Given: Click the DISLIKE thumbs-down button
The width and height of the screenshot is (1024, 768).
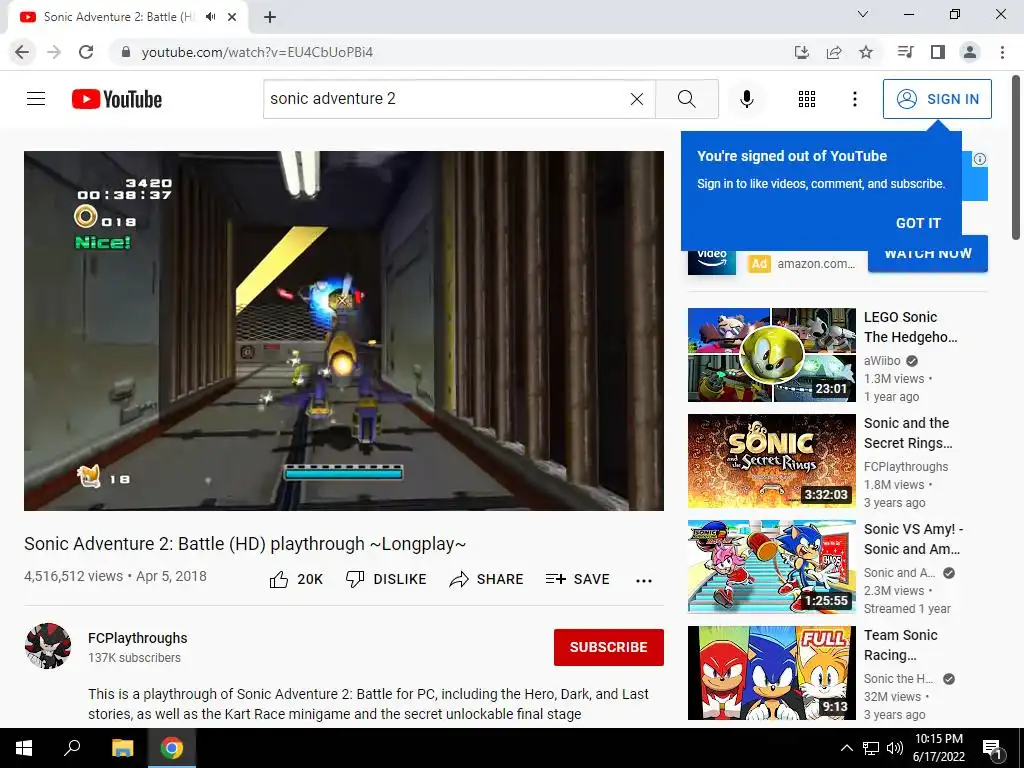Looking at the screenshot, I should click(x=386, y=579).
